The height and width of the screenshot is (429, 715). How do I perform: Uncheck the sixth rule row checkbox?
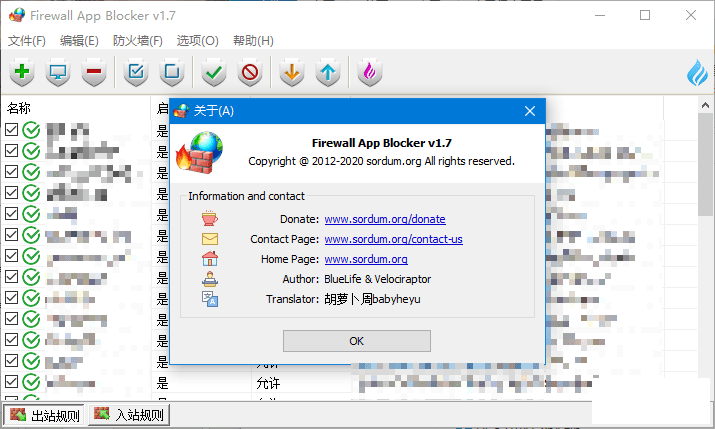tap(12, 234)
